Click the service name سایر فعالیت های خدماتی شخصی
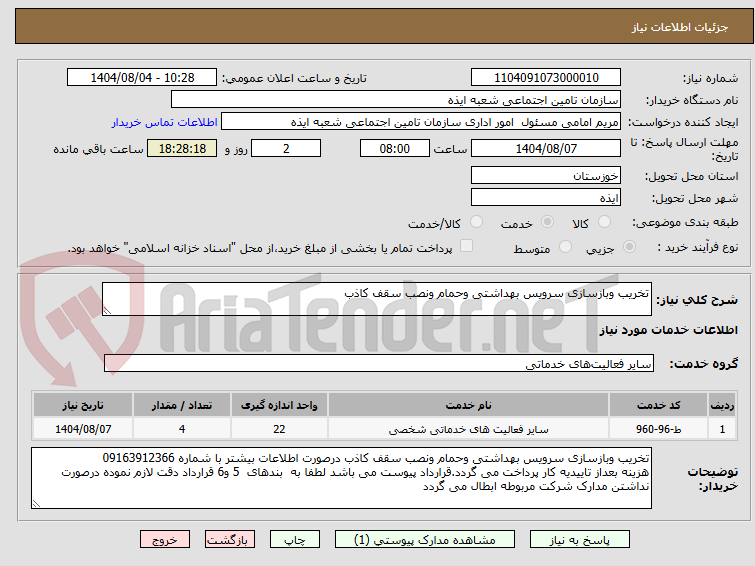 click(x=469, y=429)
